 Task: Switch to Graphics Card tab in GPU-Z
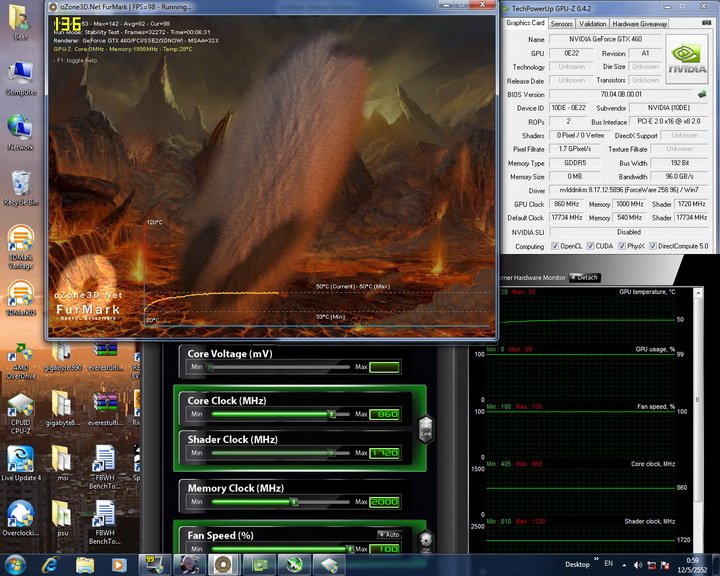[x=525, y=23]
